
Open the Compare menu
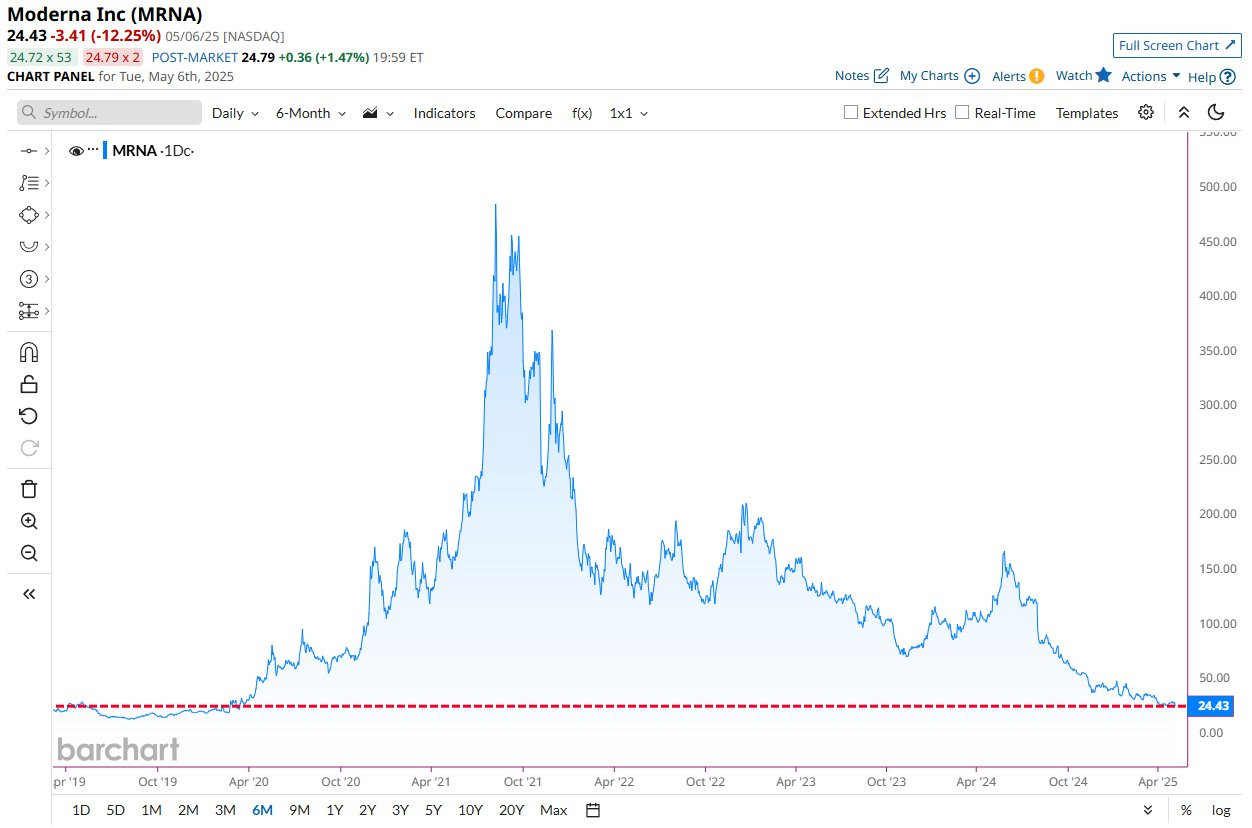(523, 113)
